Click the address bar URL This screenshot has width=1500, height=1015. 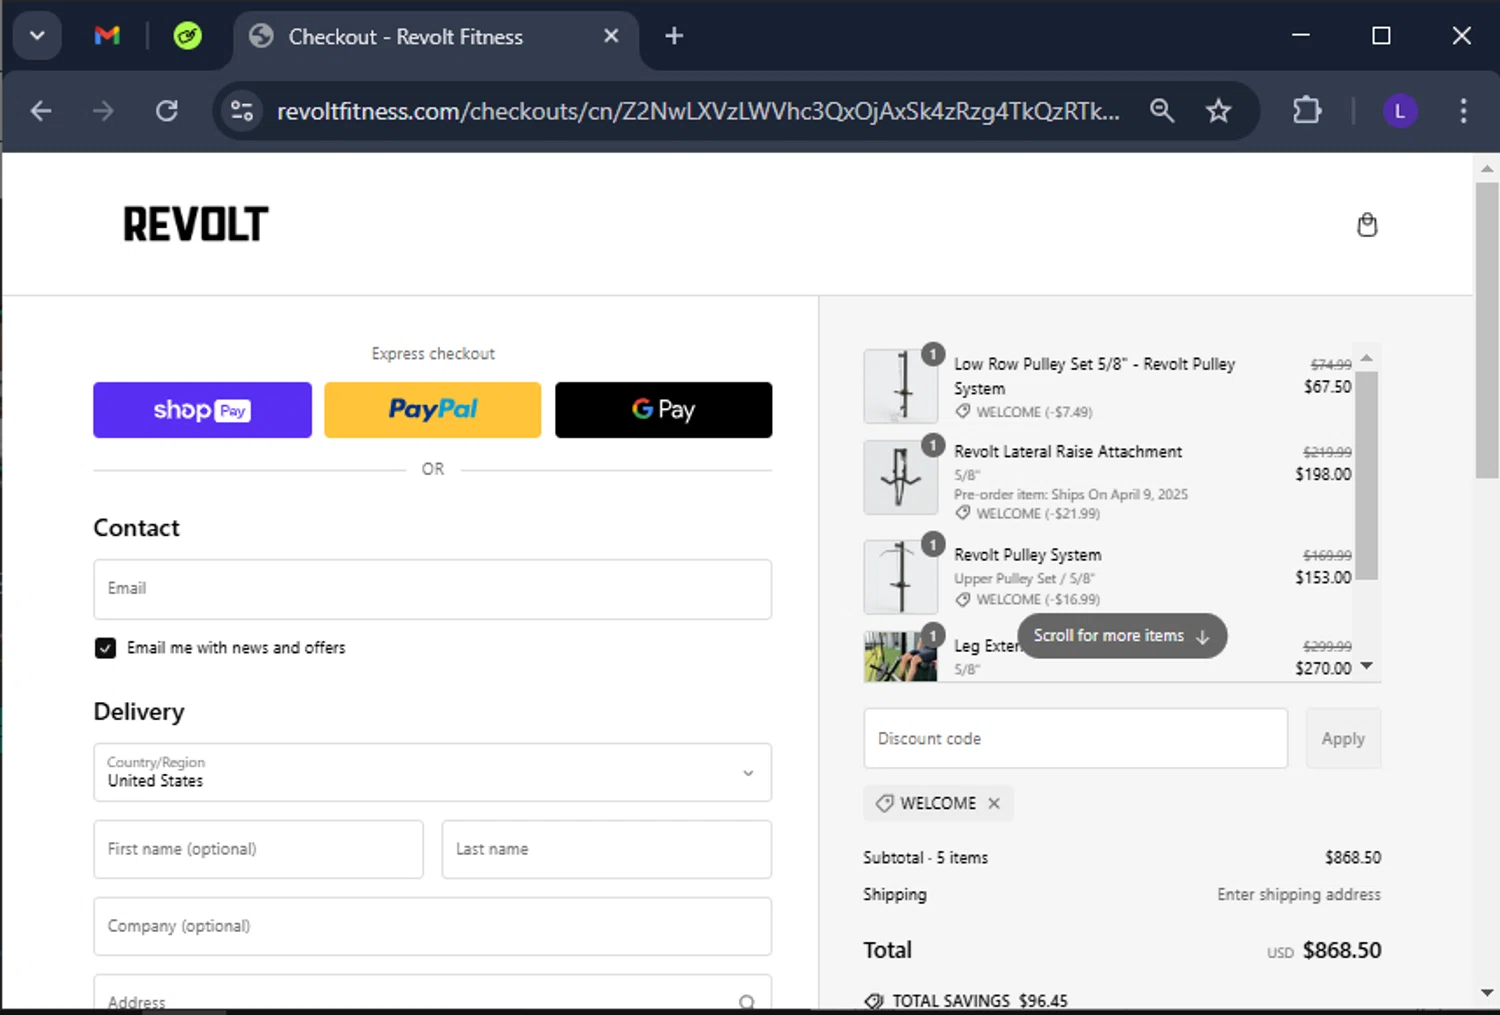698,111
